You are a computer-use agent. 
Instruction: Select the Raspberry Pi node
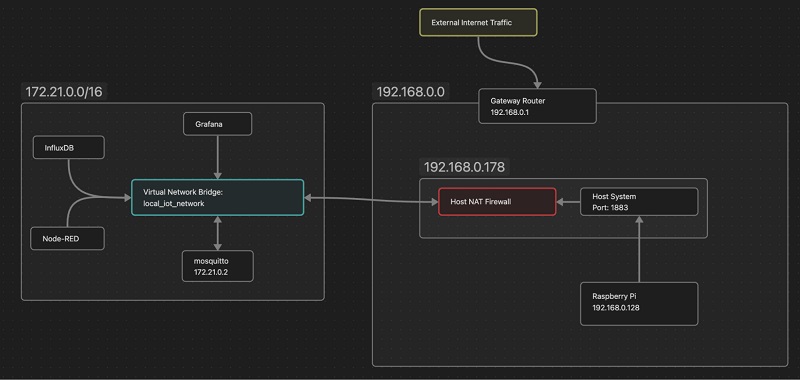click(639, 303)
